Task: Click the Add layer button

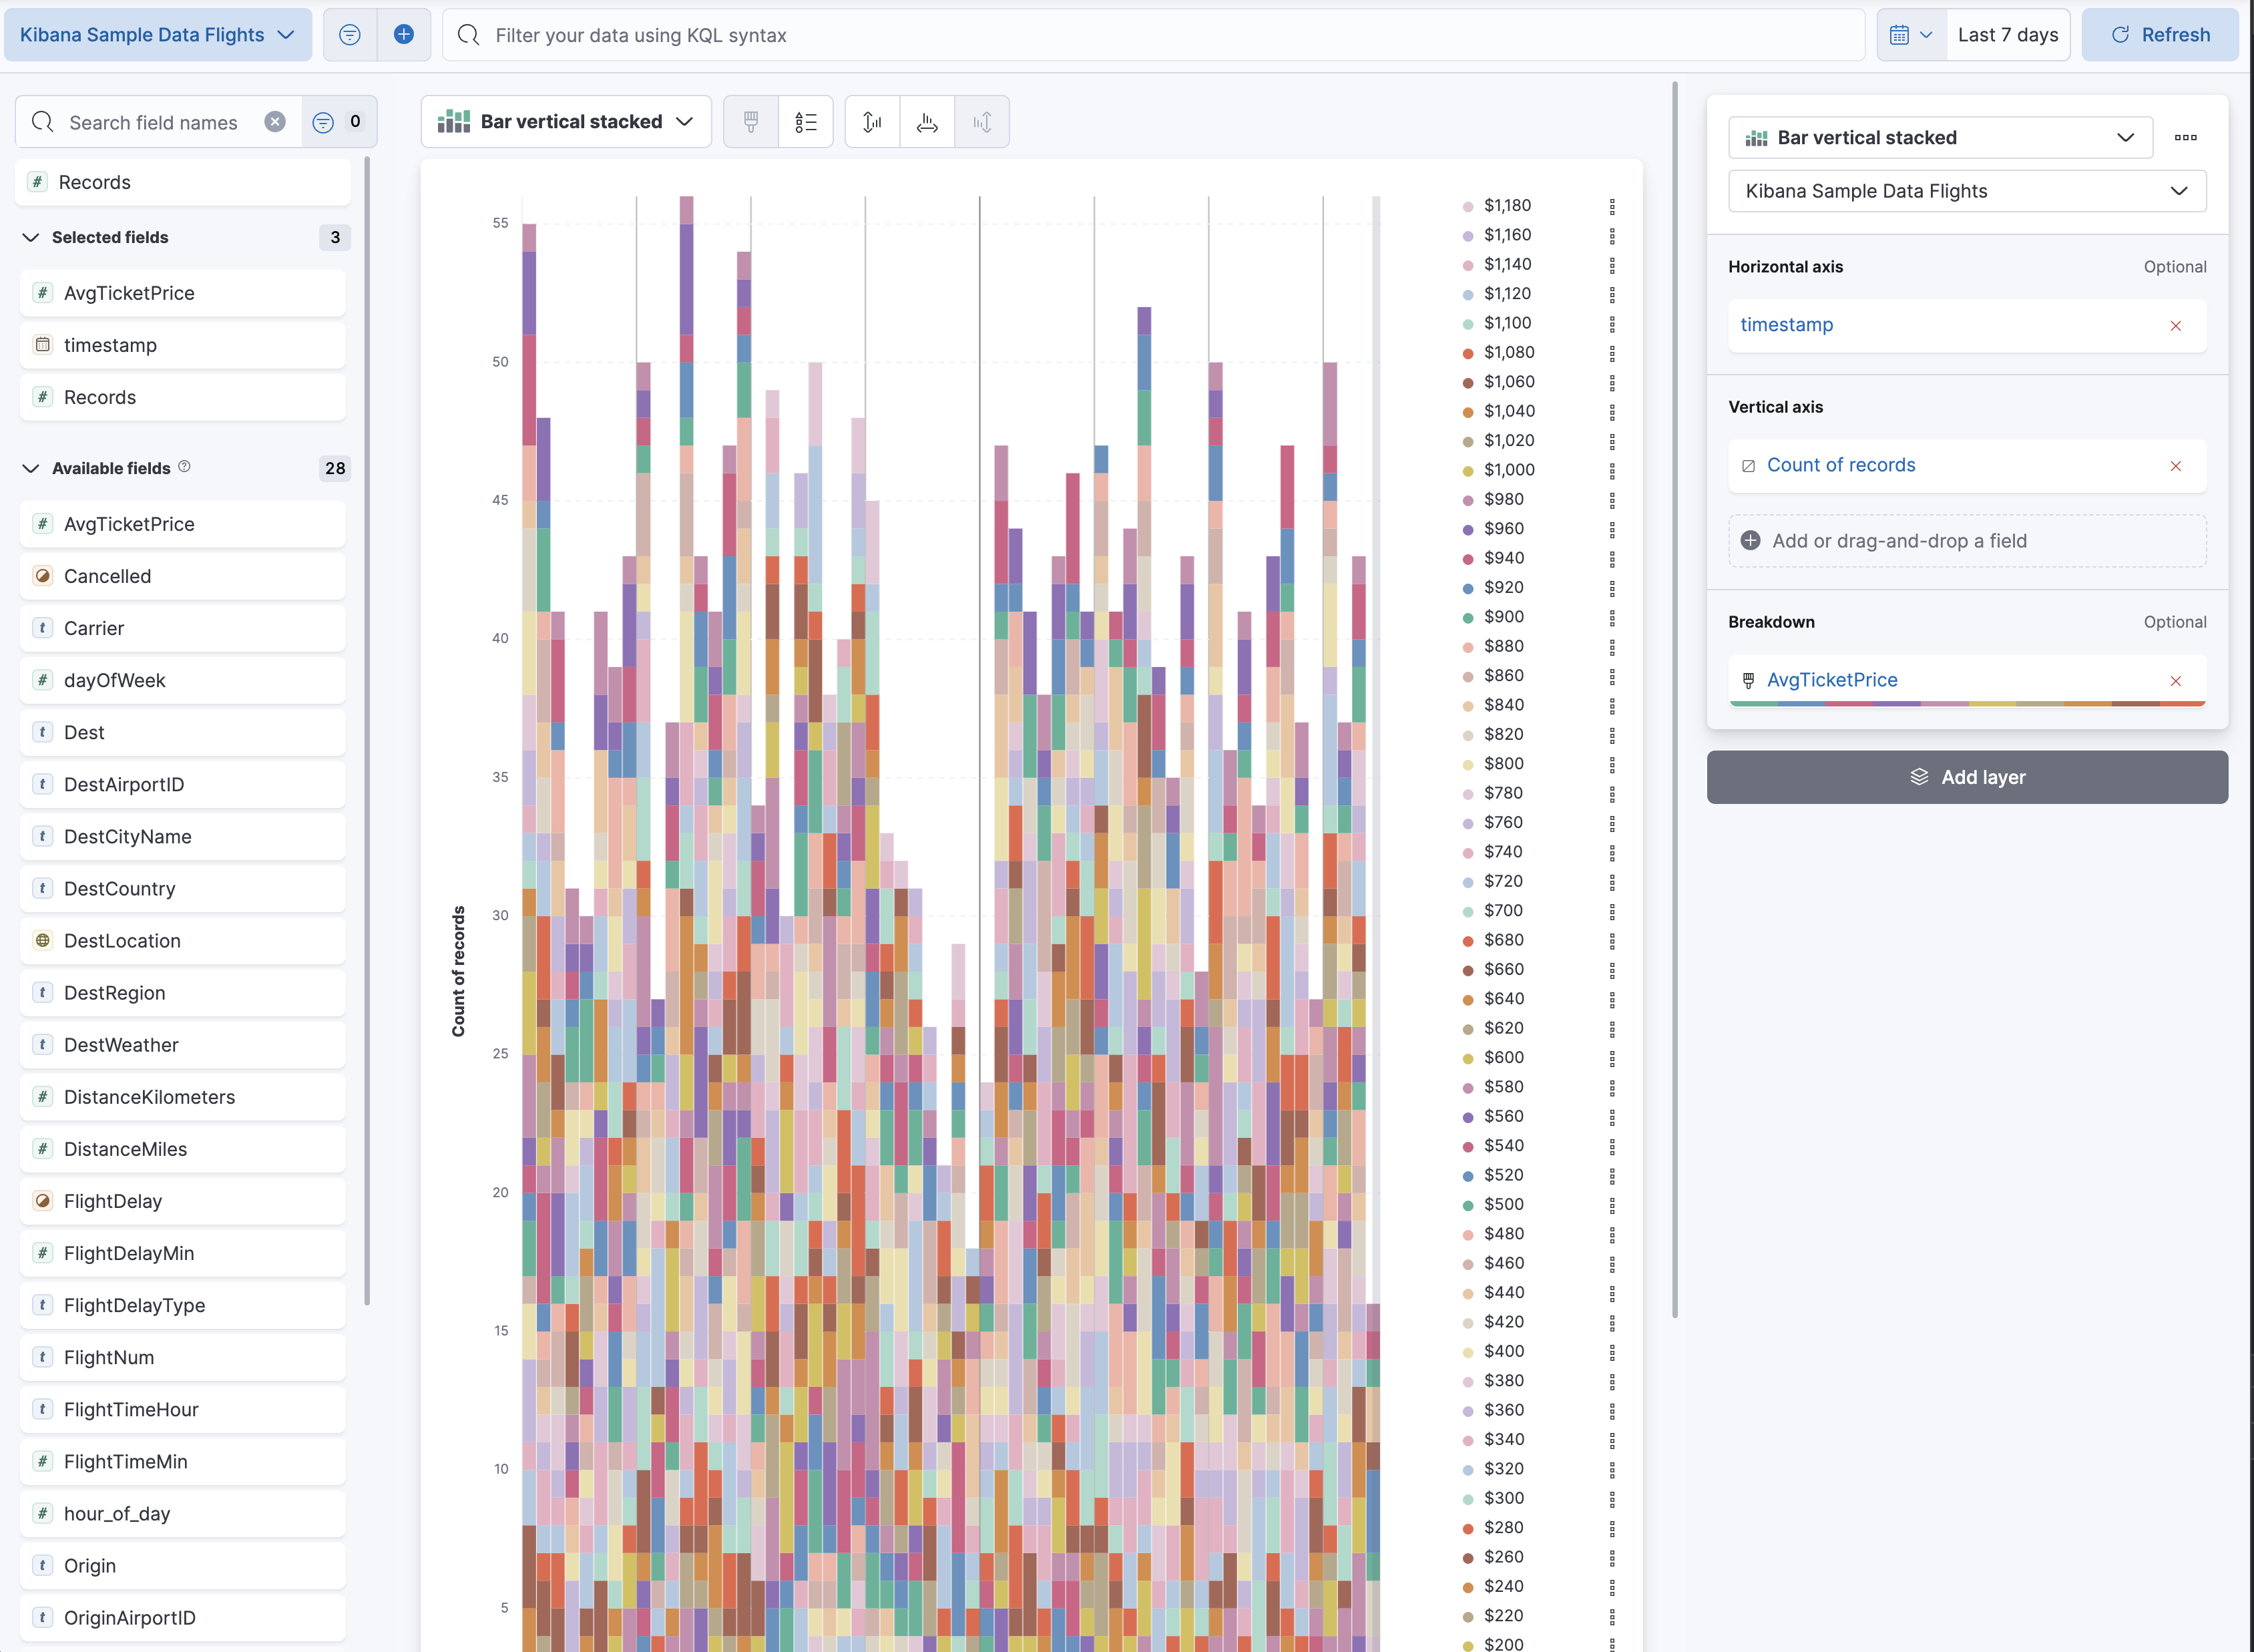Action: click(x=1966, y=777)
